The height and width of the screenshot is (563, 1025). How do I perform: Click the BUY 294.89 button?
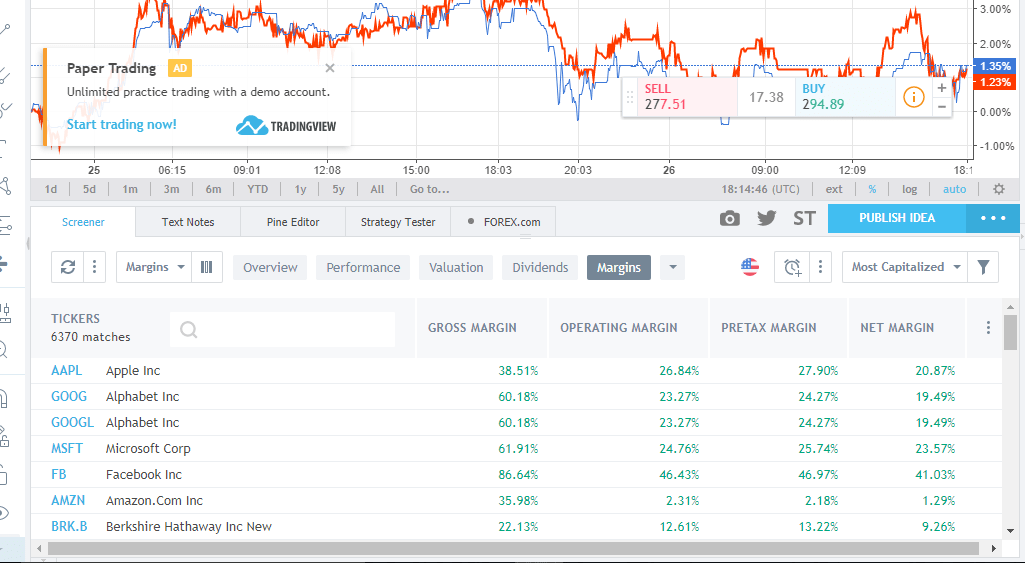point(845,97)
